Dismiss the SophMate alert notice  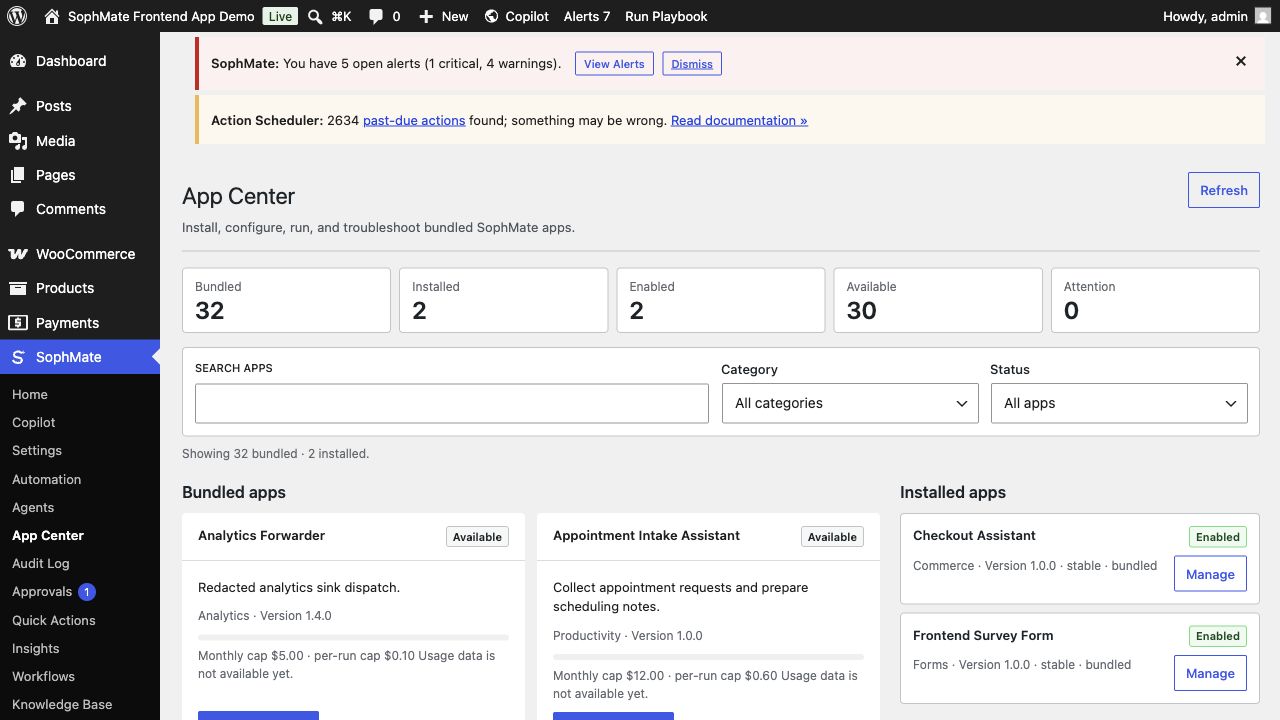pos(692,63)
